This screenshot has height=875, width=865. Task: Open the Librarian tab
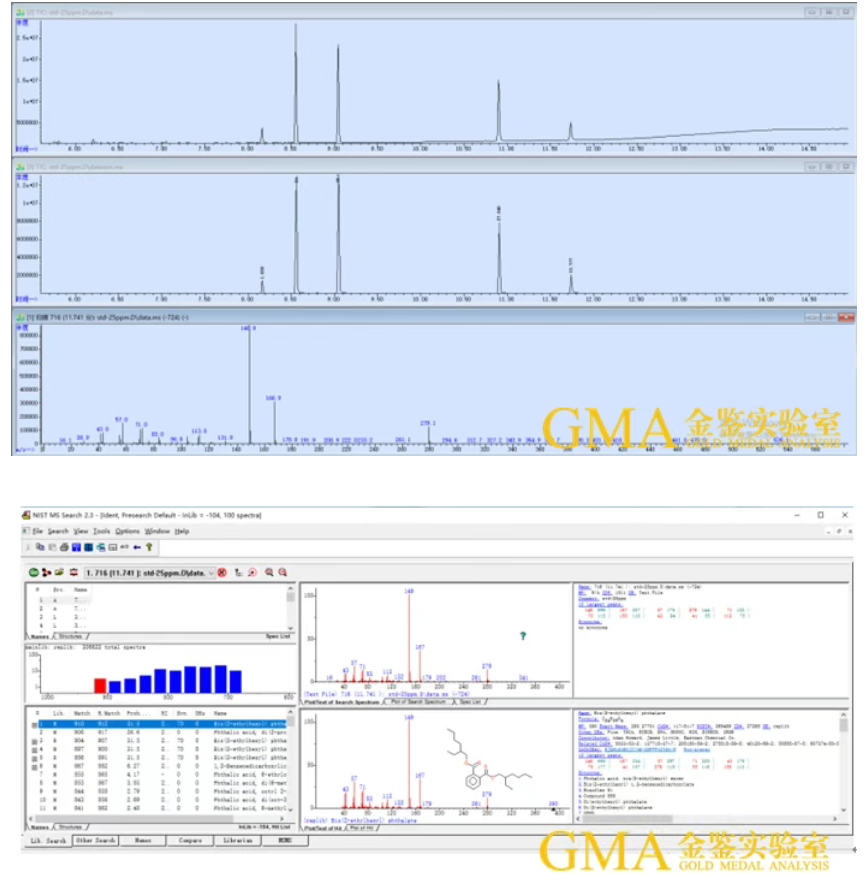click(x=237, y=841)
